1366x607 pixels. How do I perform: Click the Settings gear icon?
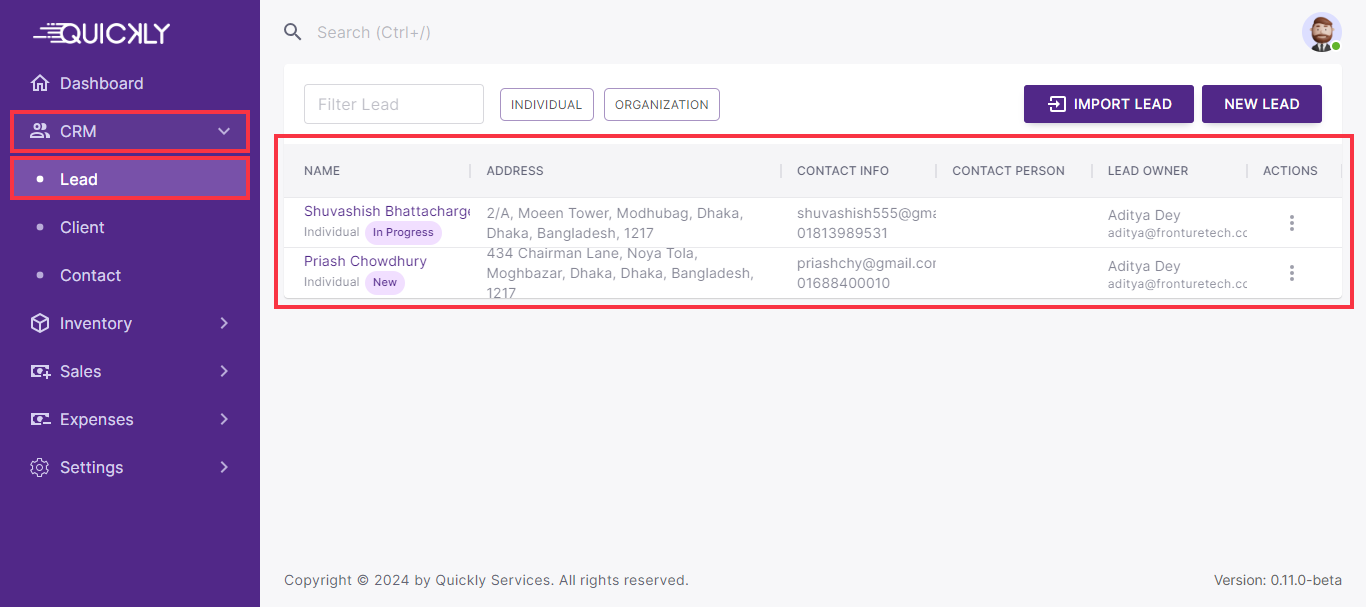pos(40,467)
